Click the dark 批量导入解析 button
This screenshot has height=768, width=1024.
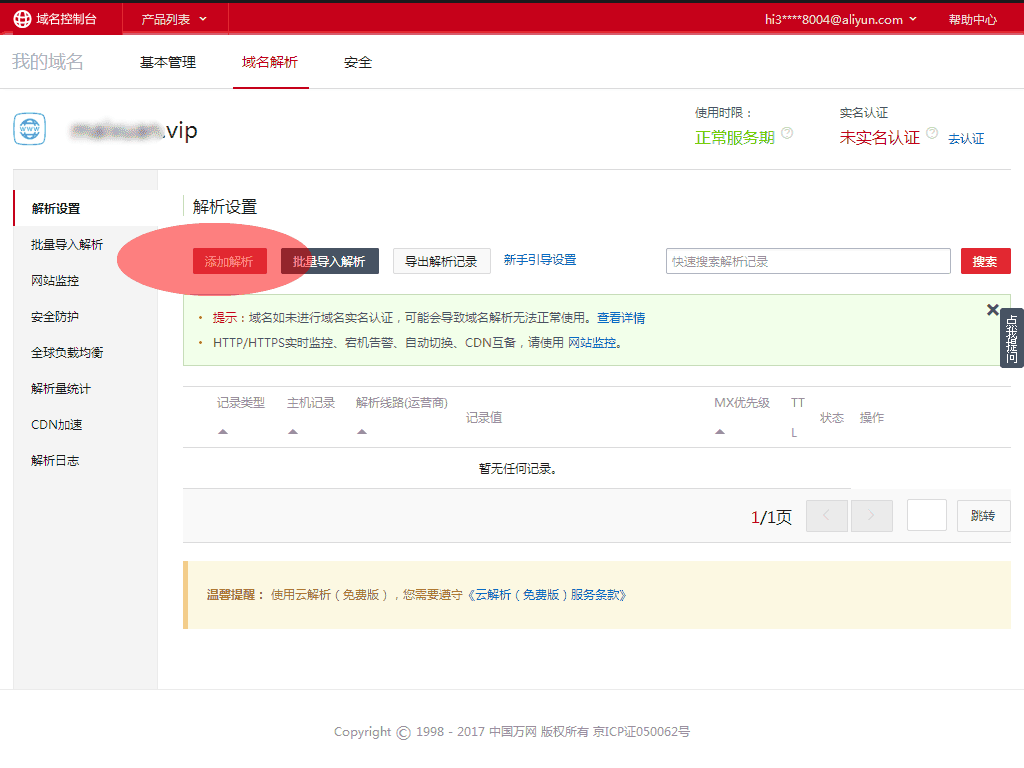[x=330, y=261]
